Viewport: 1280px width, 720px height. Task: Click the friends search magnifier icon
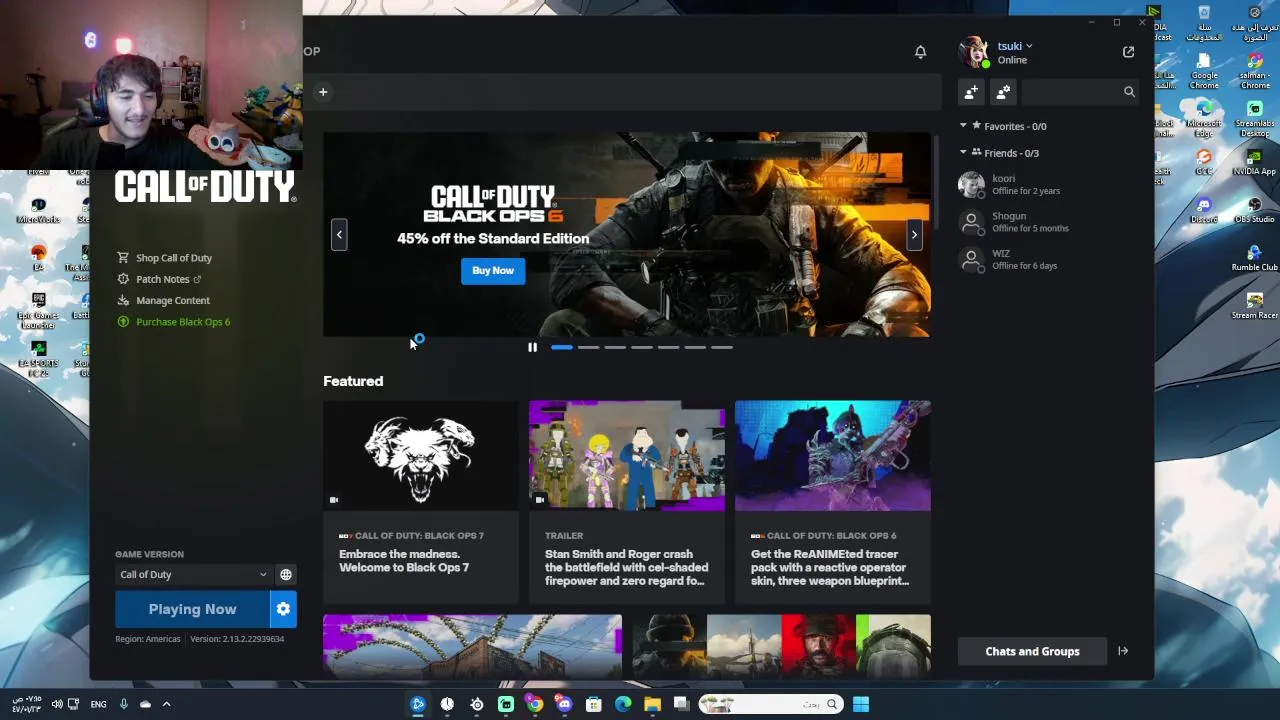(x=1129, y=92)
